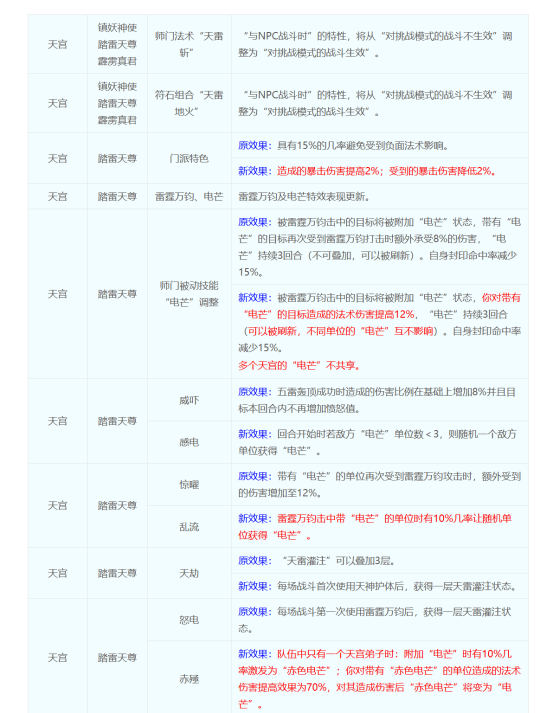This screenshot has height=713, width=540.
Task: Click 新效果 text about 天神护体 in 天劫 row
Action: [378, 586]
